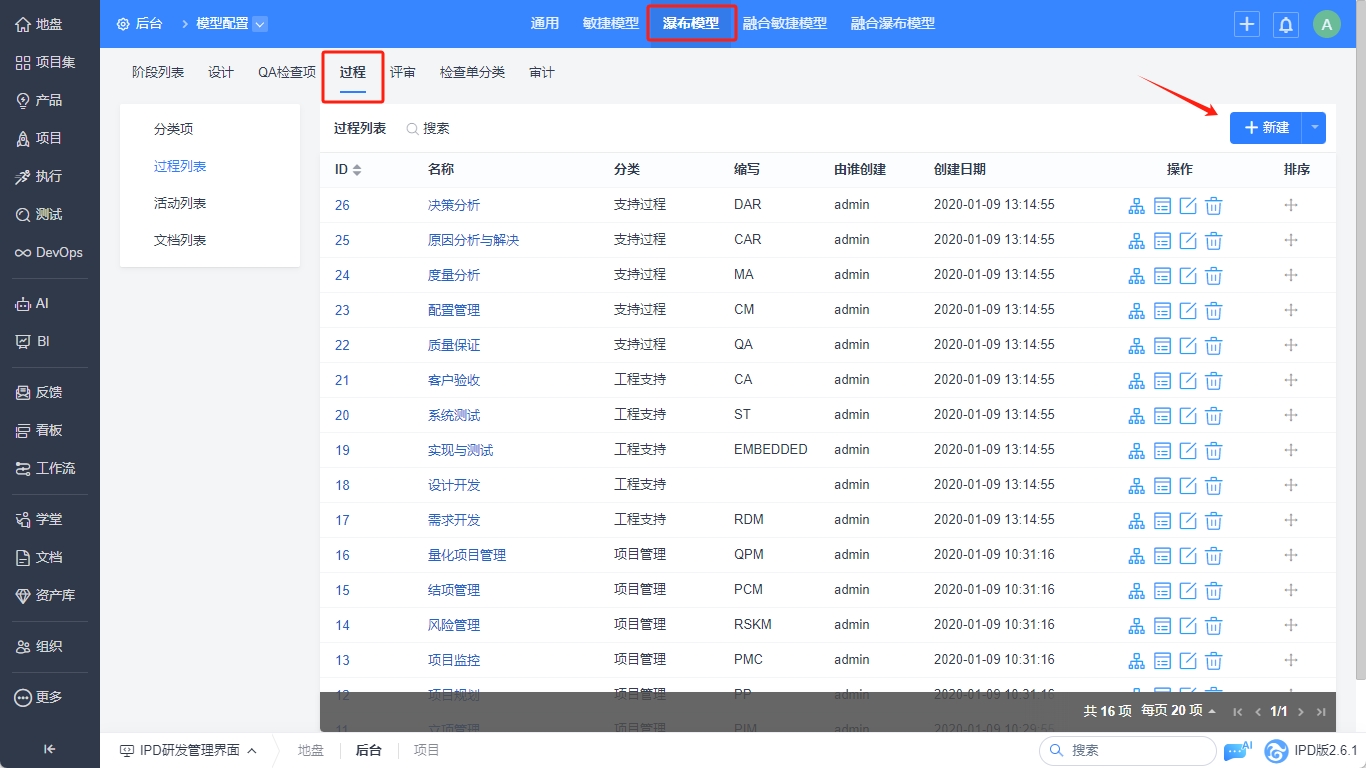The height and width of the screenshot is (768, 1366).
Task: Expand the IPD研发管理界面 switcher
Action: tap(188, 750)
